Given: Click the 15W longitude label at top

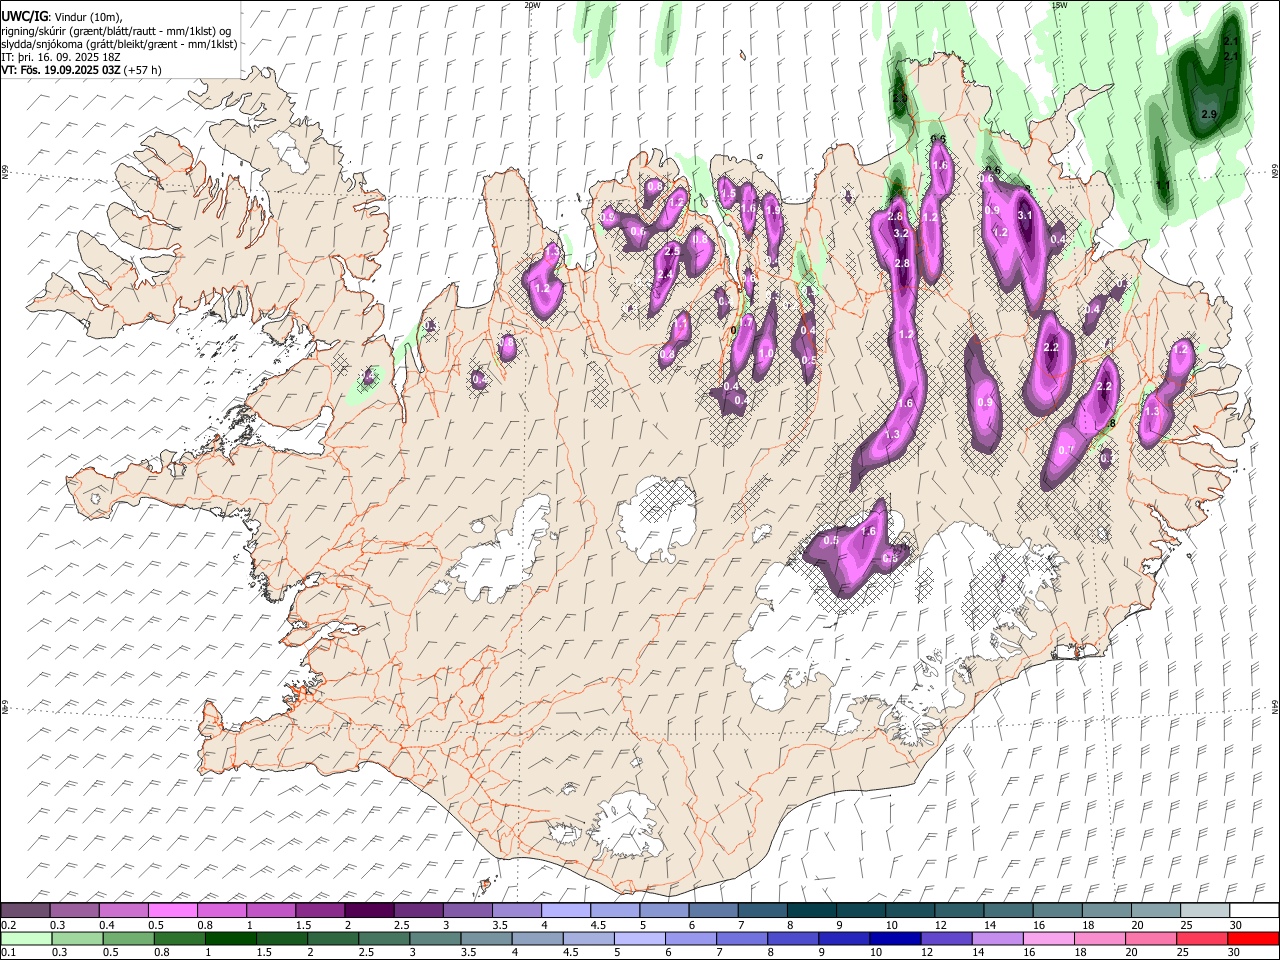Looking at the screenshot, I should tap(1059, 5).
